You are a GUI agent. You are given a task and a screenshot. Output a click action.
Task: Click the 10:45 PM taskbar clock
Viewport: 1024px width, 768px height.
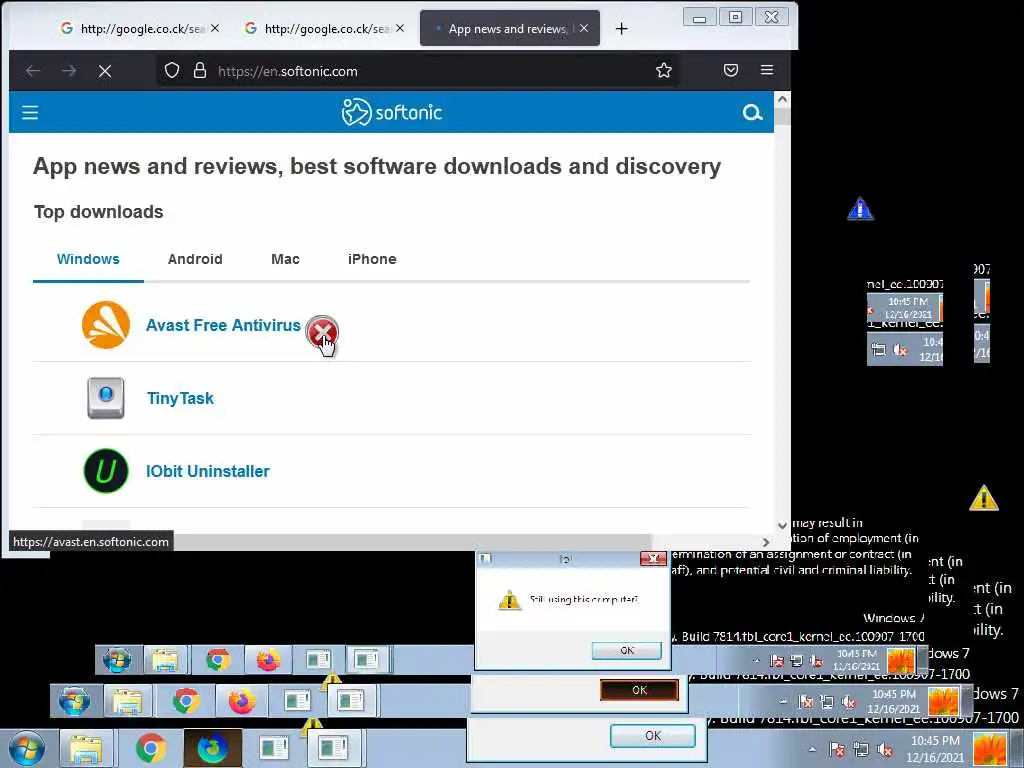coord(935,749)
